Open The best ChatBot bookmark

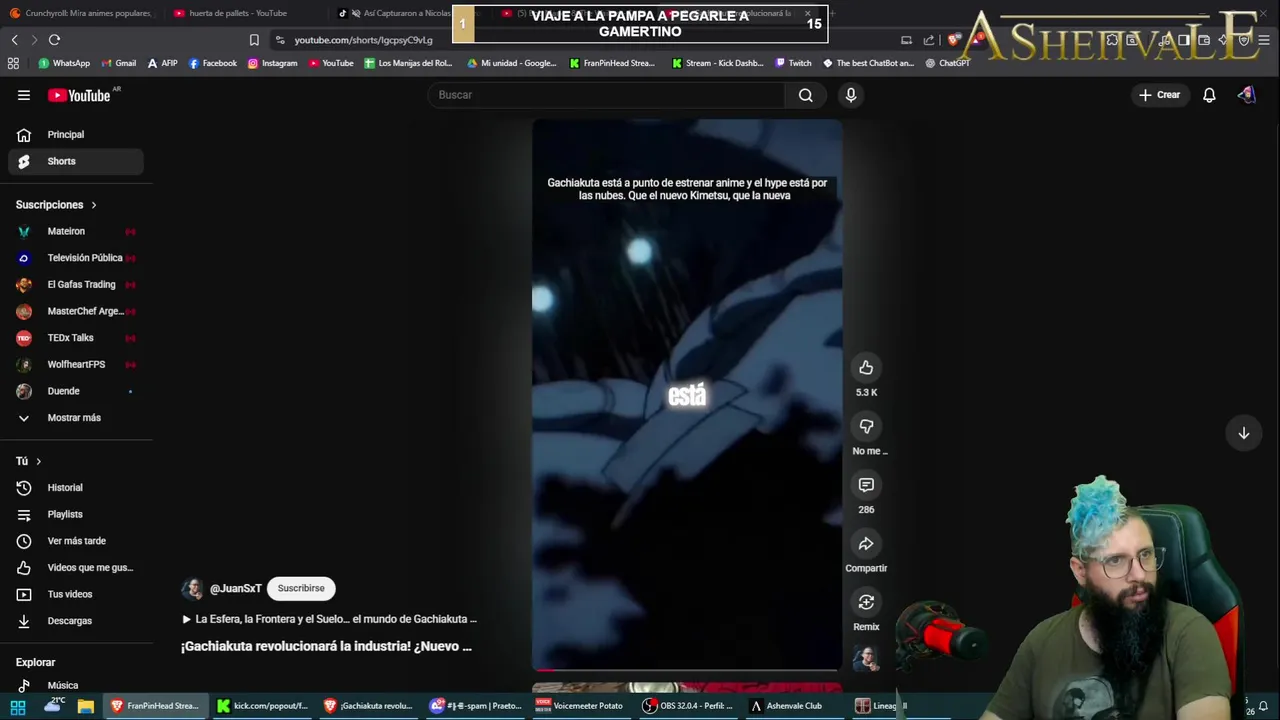coord(868,63)
